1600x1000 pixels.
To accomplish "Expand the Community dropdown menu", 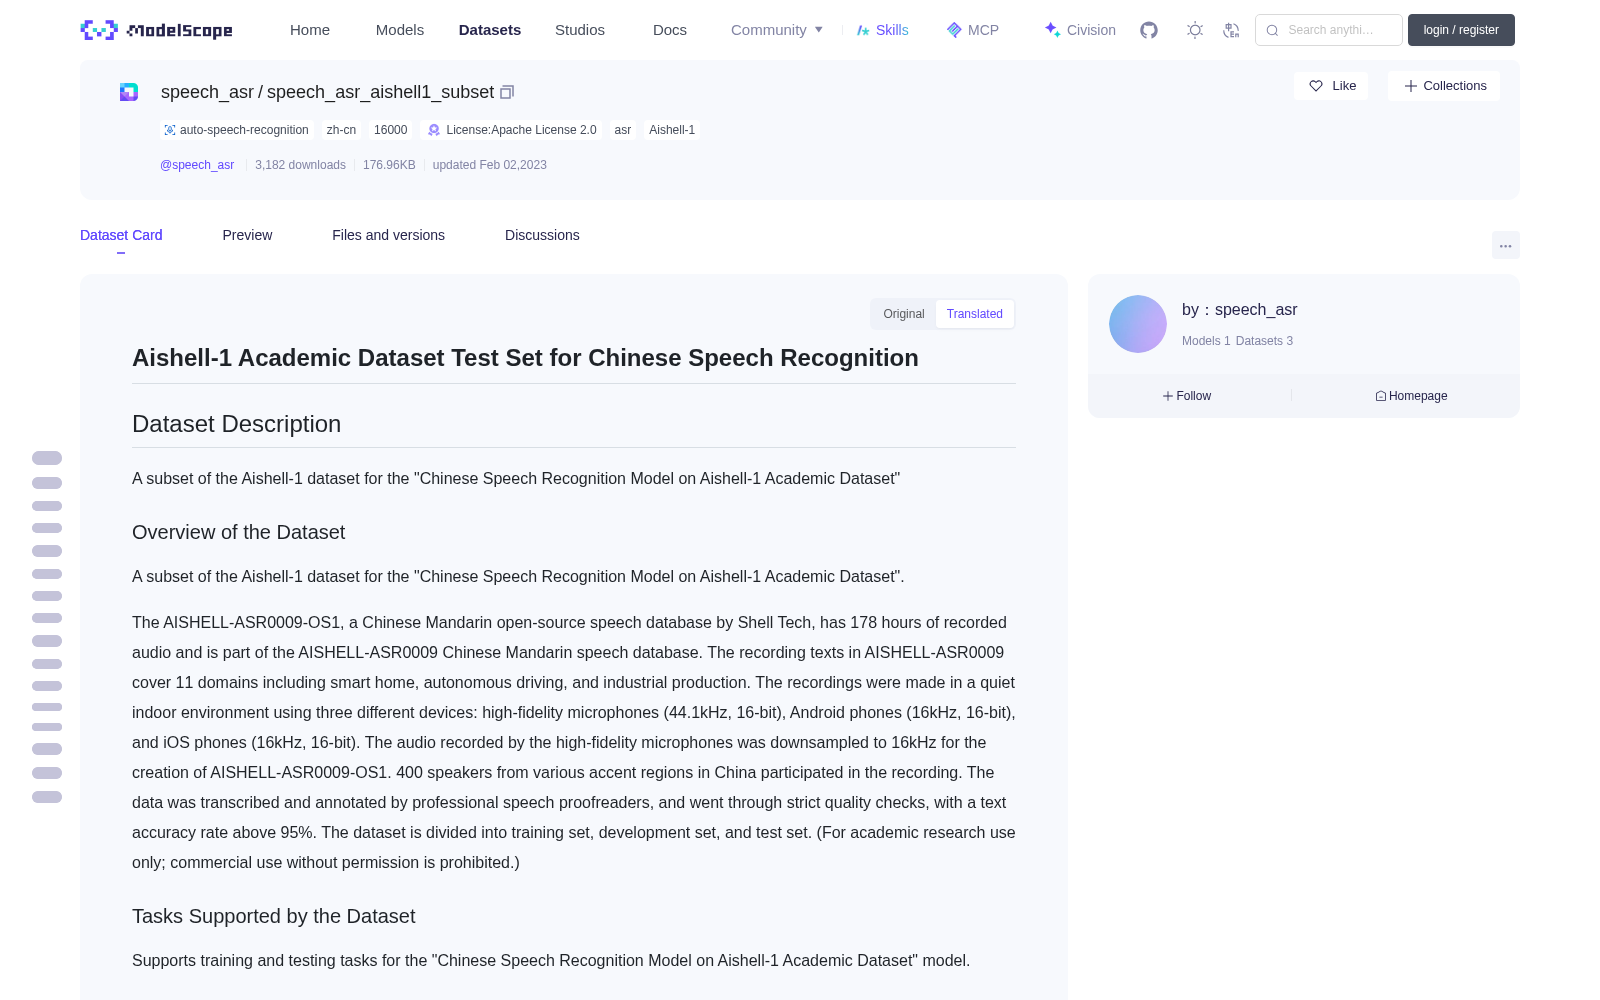I will pyautogui.click(x=777, y=30).
